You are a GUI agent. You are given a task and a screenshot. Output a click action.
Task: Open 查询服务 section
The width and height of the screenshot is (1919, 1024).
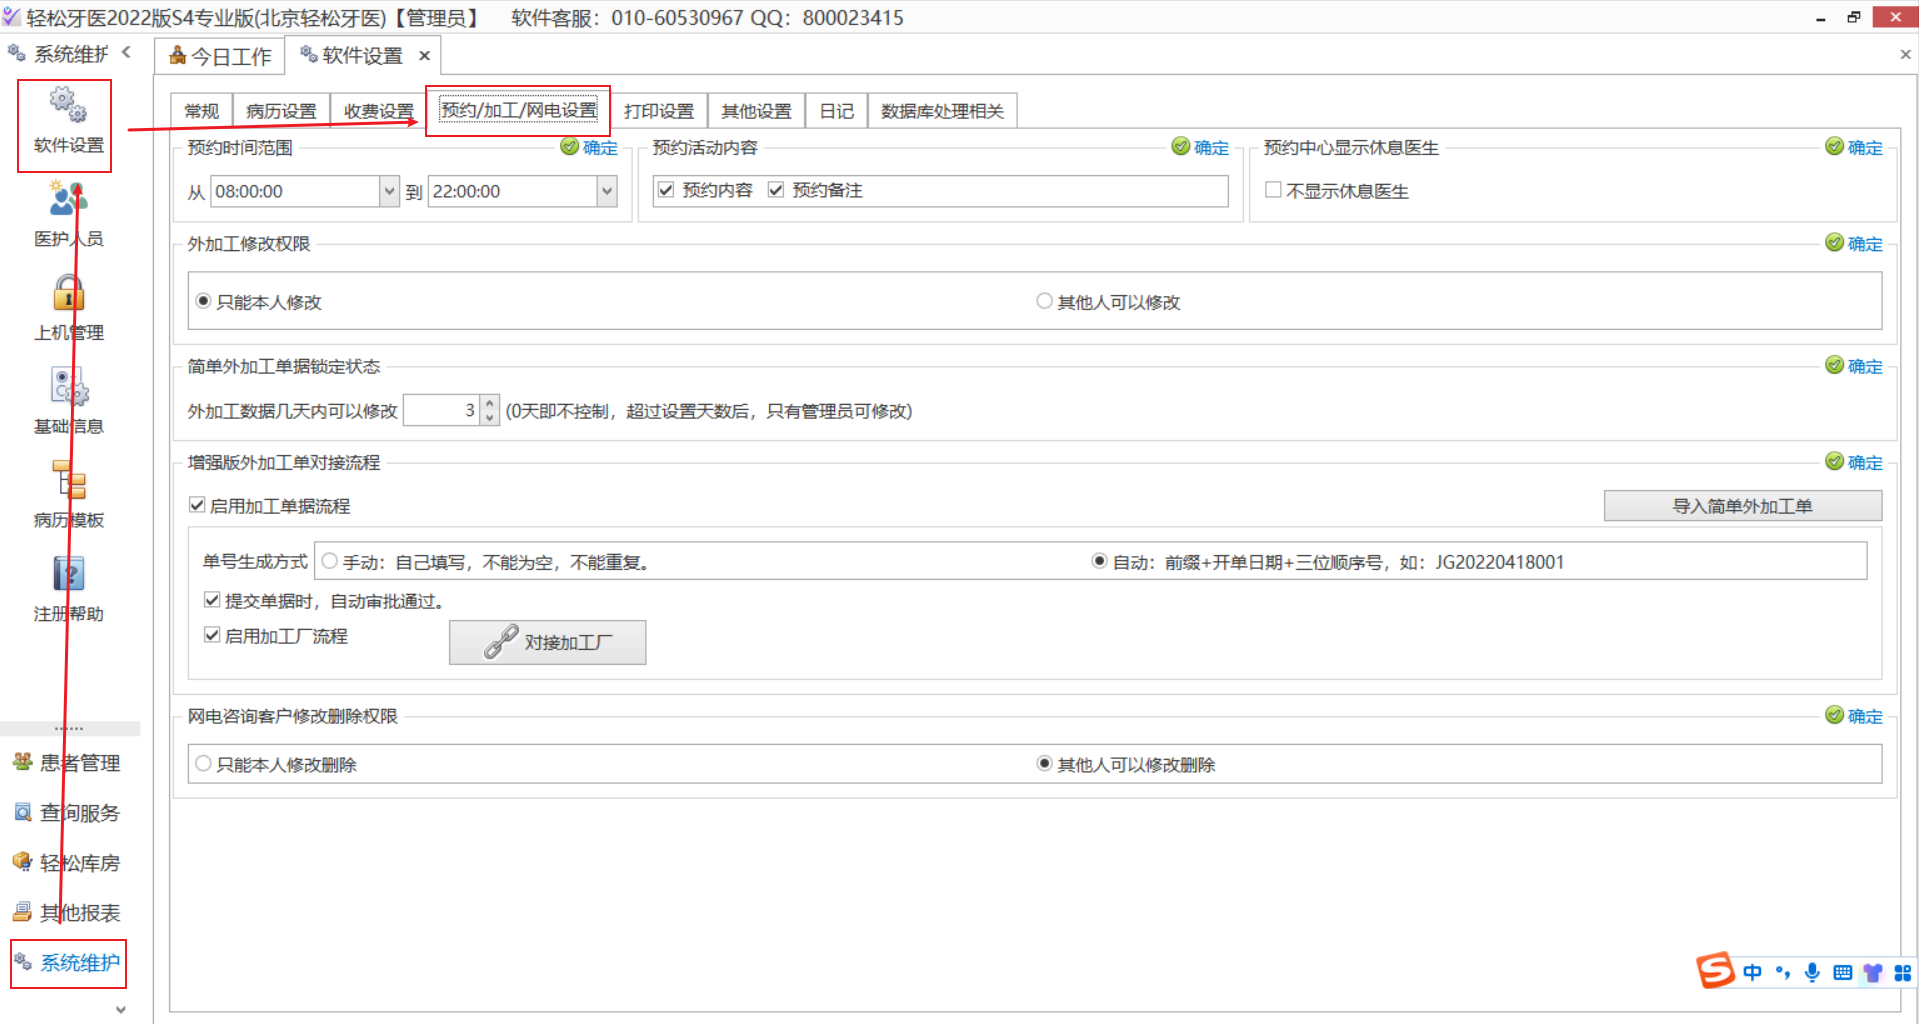pyautogui.click(x=67, y=813)
